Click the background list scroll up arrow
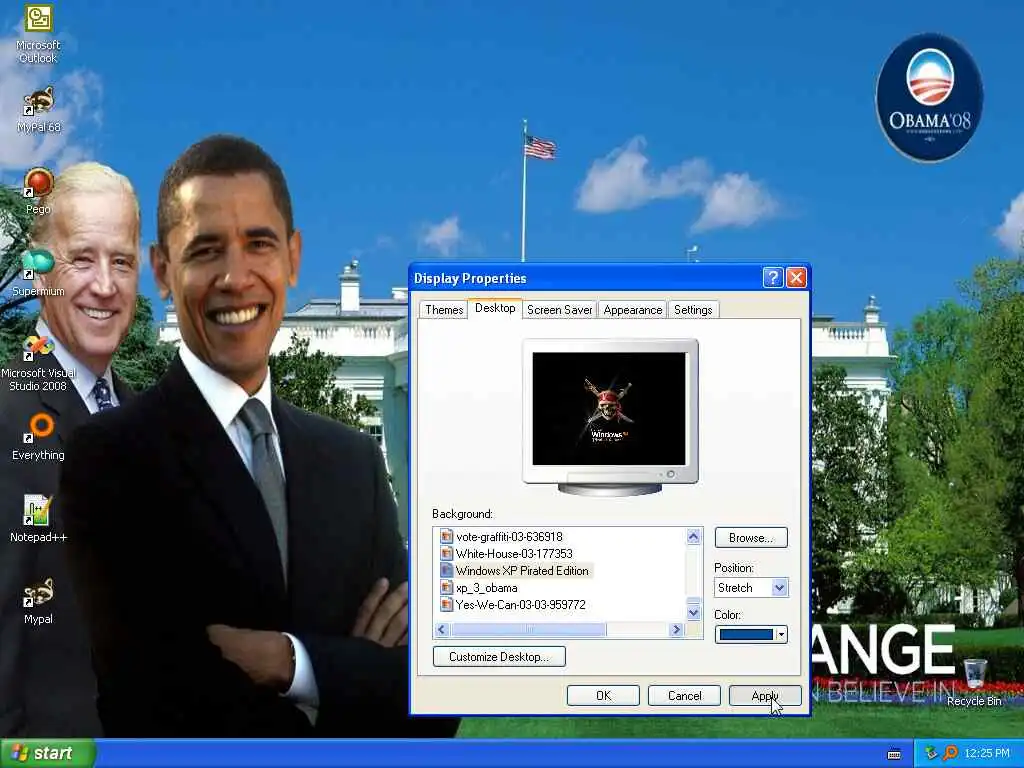1024x768 pixels. pos(693,536)
